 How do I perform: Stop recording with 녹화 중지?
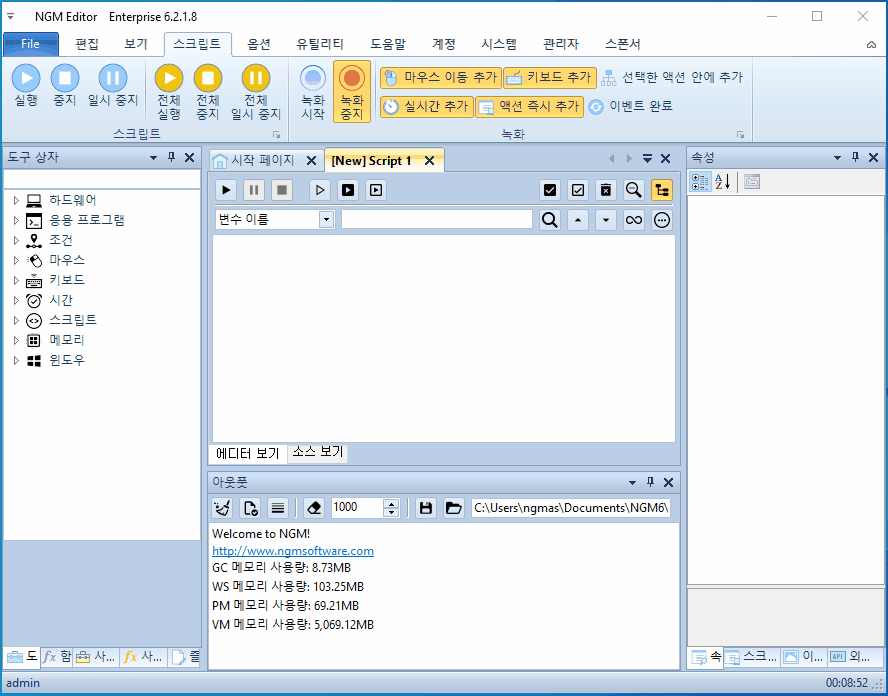(x=352, y=92)
